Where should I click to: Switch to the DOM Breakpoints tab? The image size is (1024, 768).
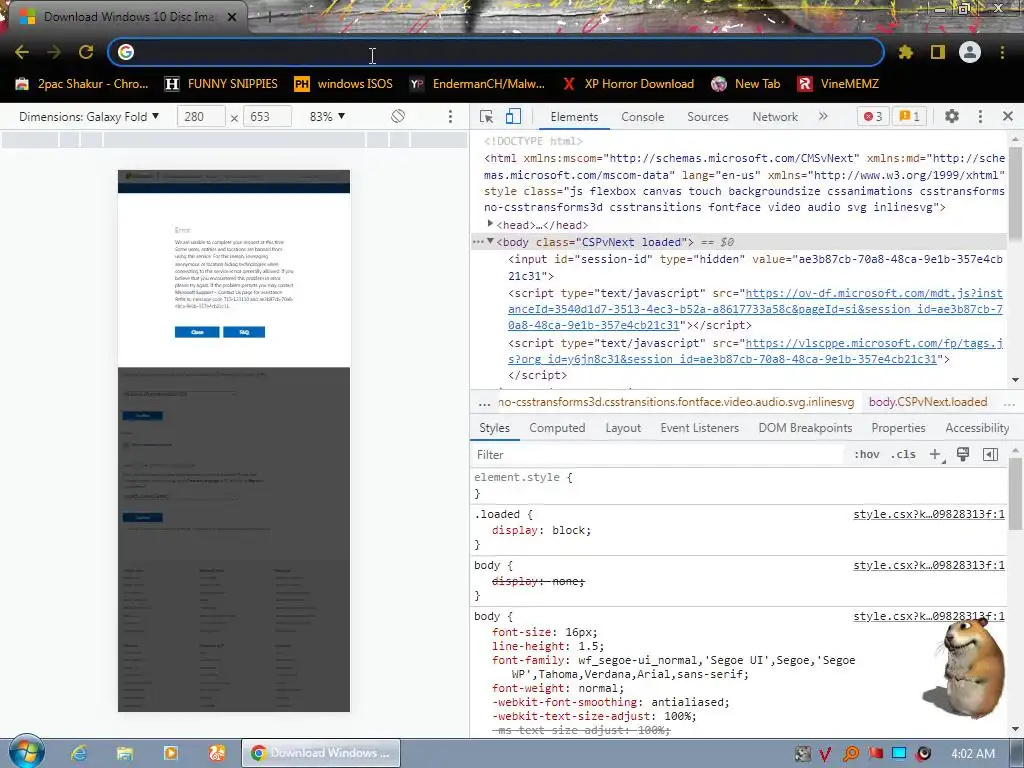pyautogui.click(x=805, y=428)
